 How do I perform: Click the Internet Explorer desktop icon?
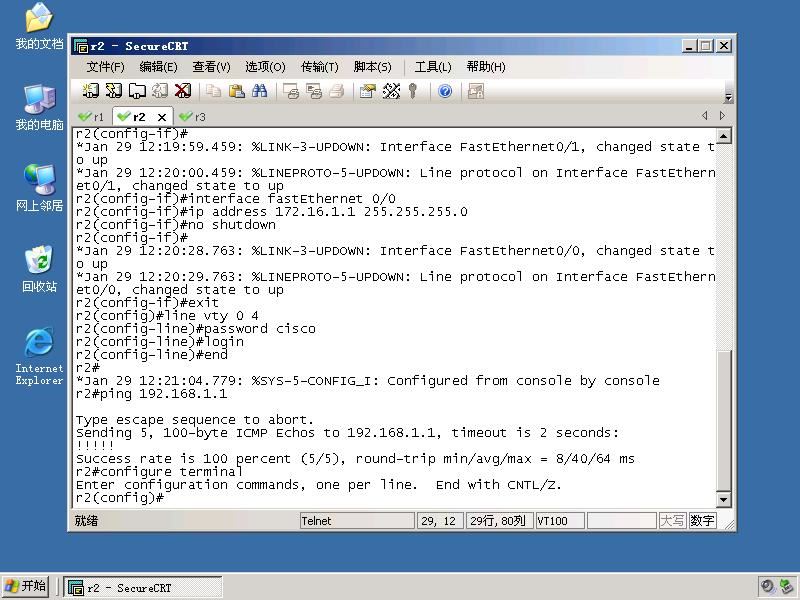point(39,357)
